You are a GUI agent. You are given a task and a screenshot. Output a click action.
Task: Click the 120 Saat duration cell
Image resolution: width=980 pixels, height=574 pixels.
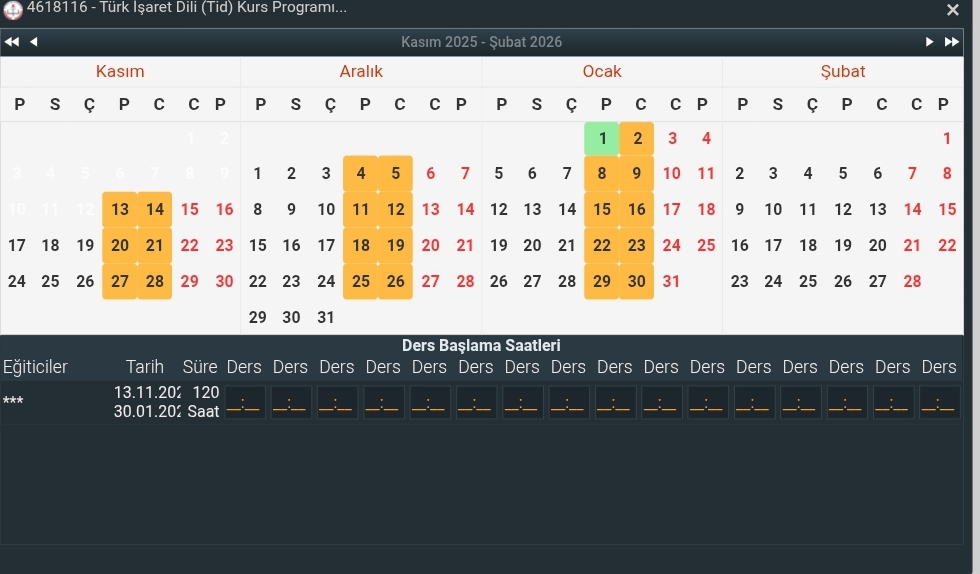click(203, 401)
